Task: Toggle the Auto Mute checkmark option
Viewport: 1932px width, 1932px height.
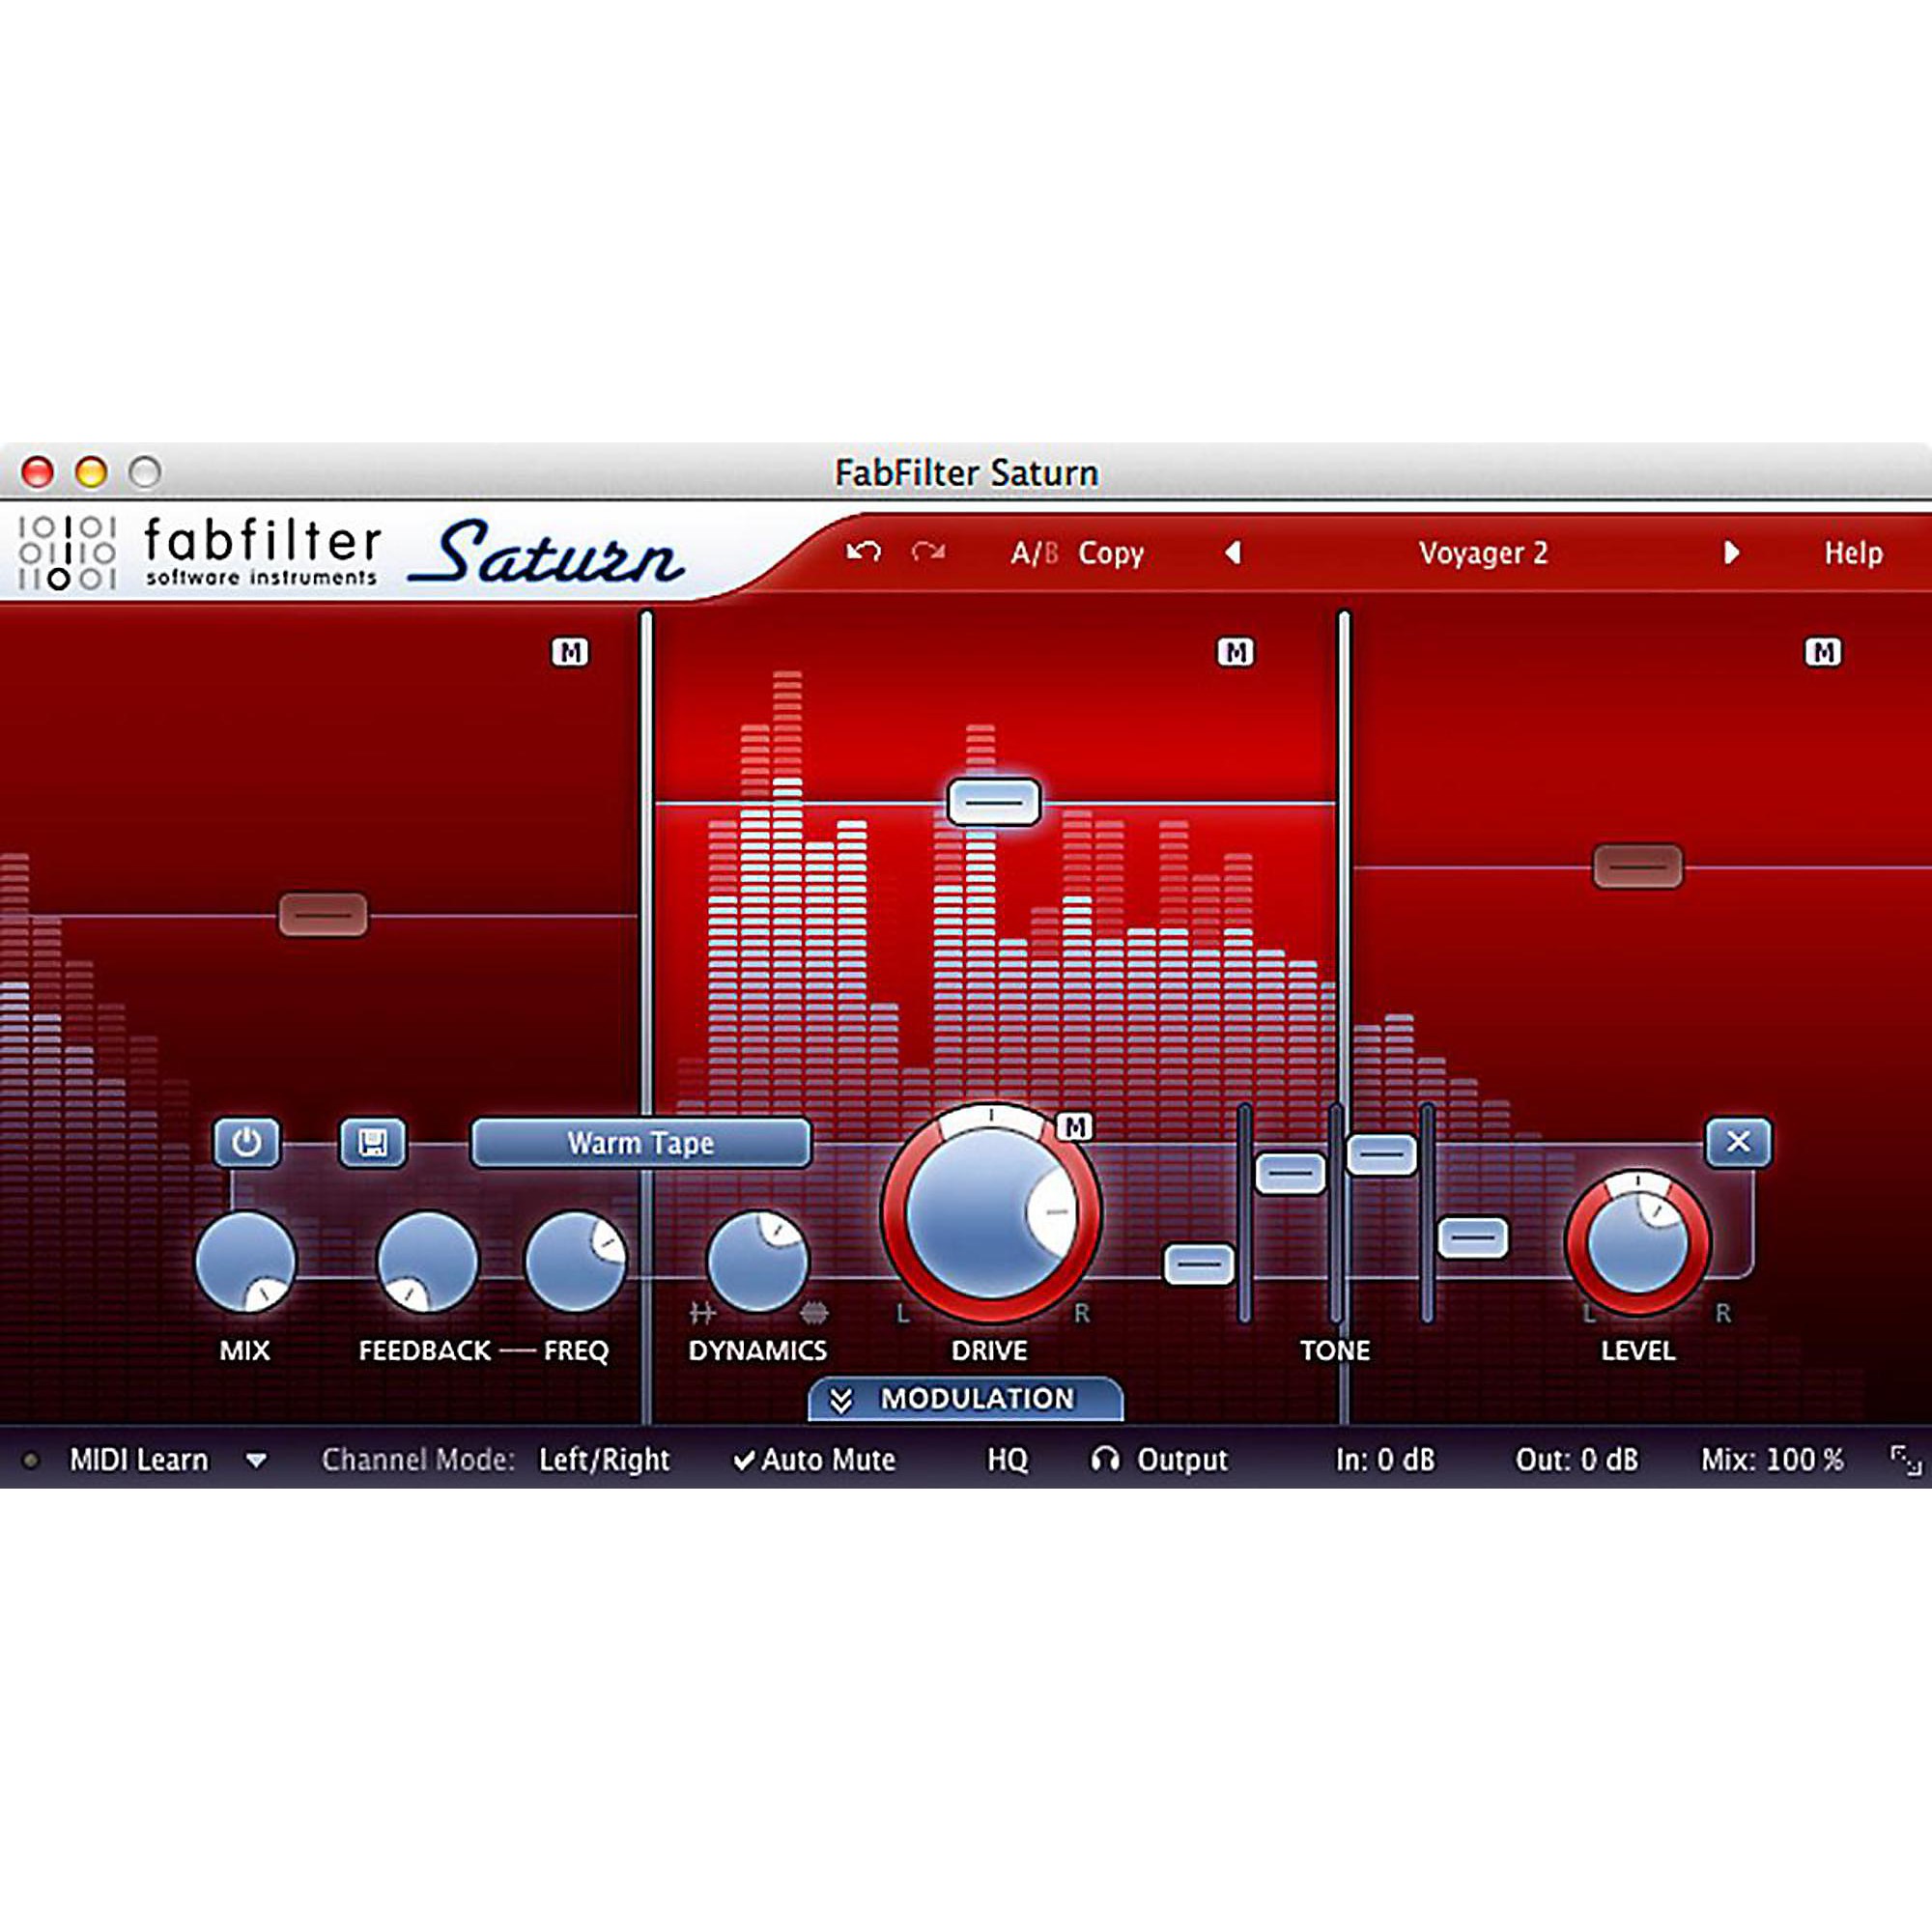Action: [815, 1460]
